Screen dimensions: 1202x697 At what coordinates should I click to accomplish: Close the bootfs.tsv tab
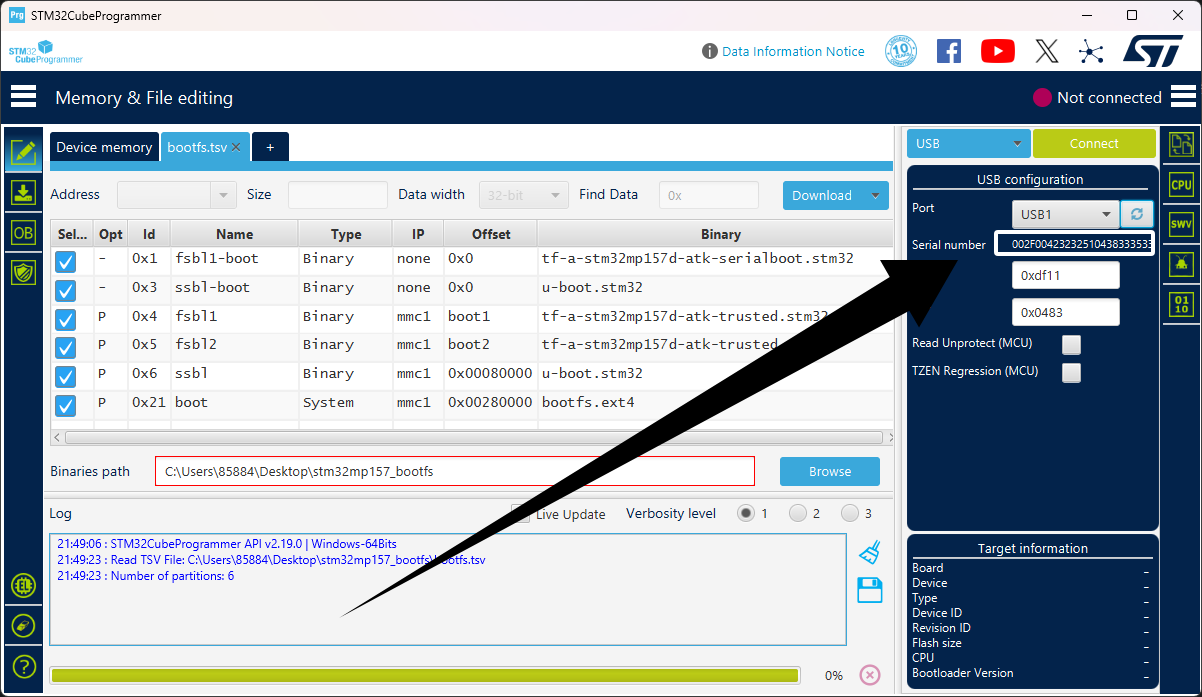(x=236, y=147)
